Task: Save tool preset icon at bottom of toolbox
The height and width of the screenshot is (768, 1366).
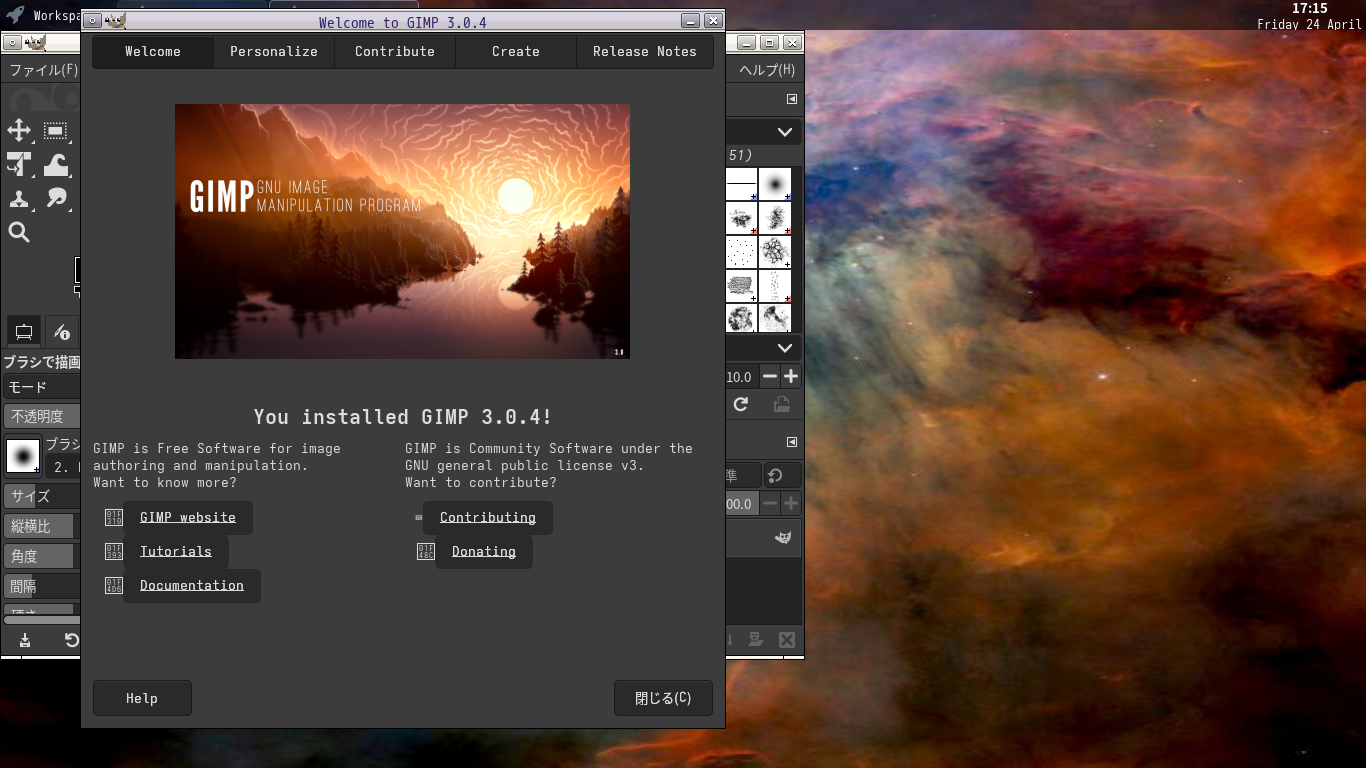Action: [25, 640]
